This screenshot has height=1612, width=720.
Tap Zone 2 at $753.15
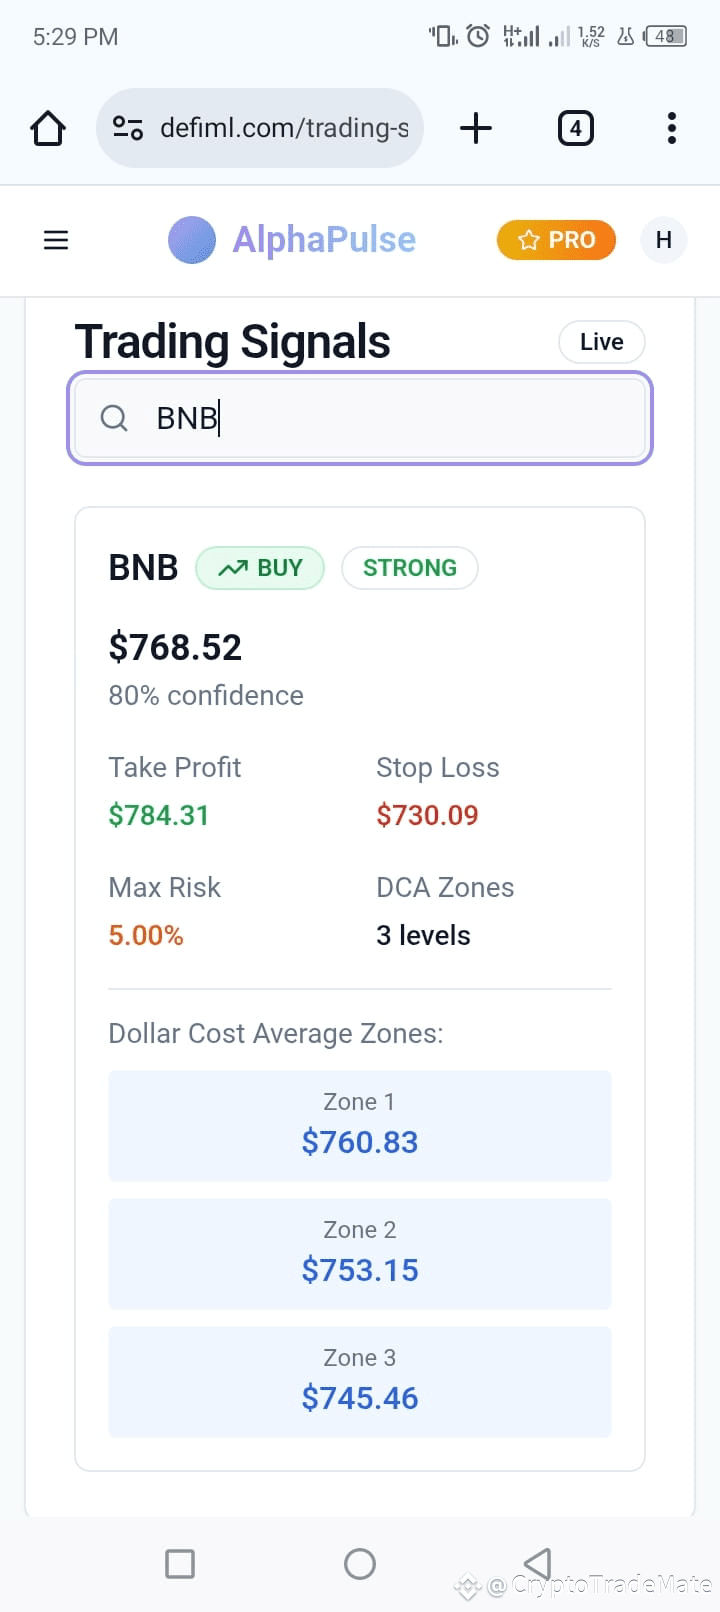[360, 1254]
